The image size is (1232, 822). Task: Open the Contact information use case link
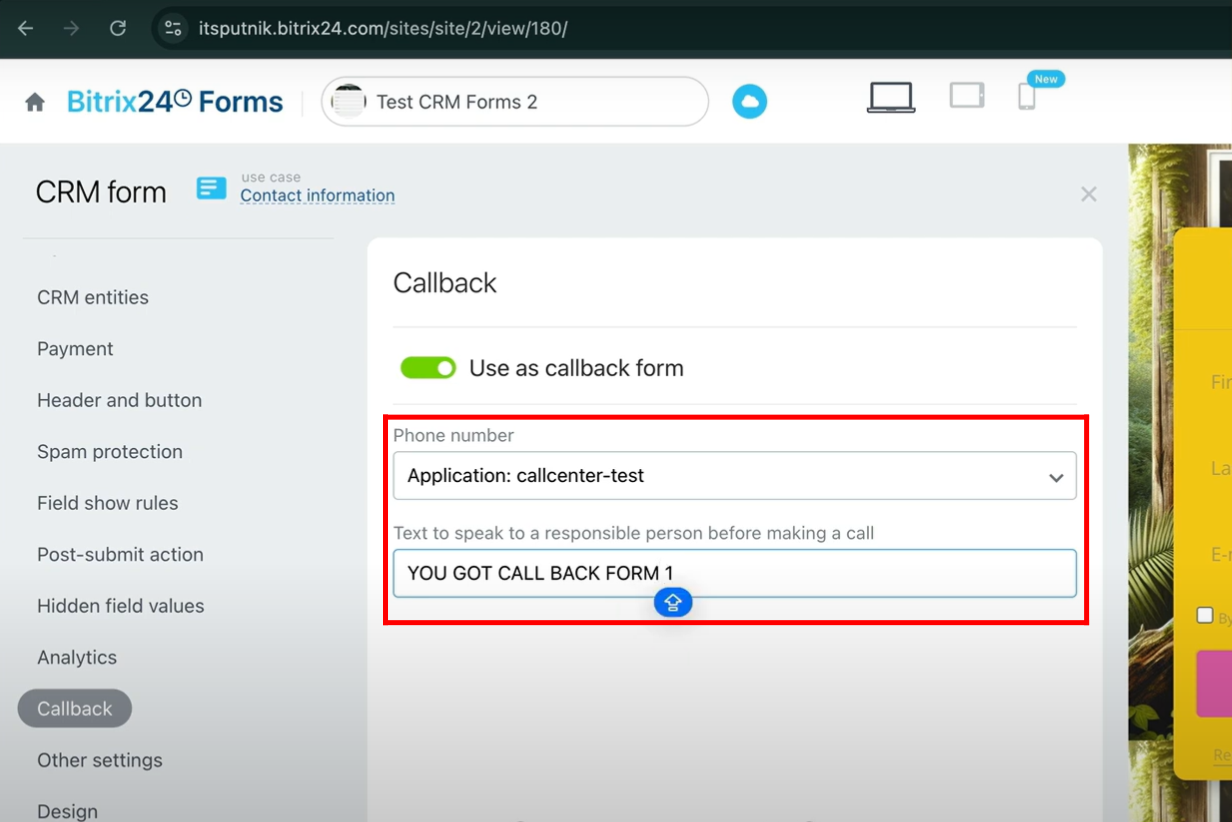pyautogui.click(x=317, y=196)
